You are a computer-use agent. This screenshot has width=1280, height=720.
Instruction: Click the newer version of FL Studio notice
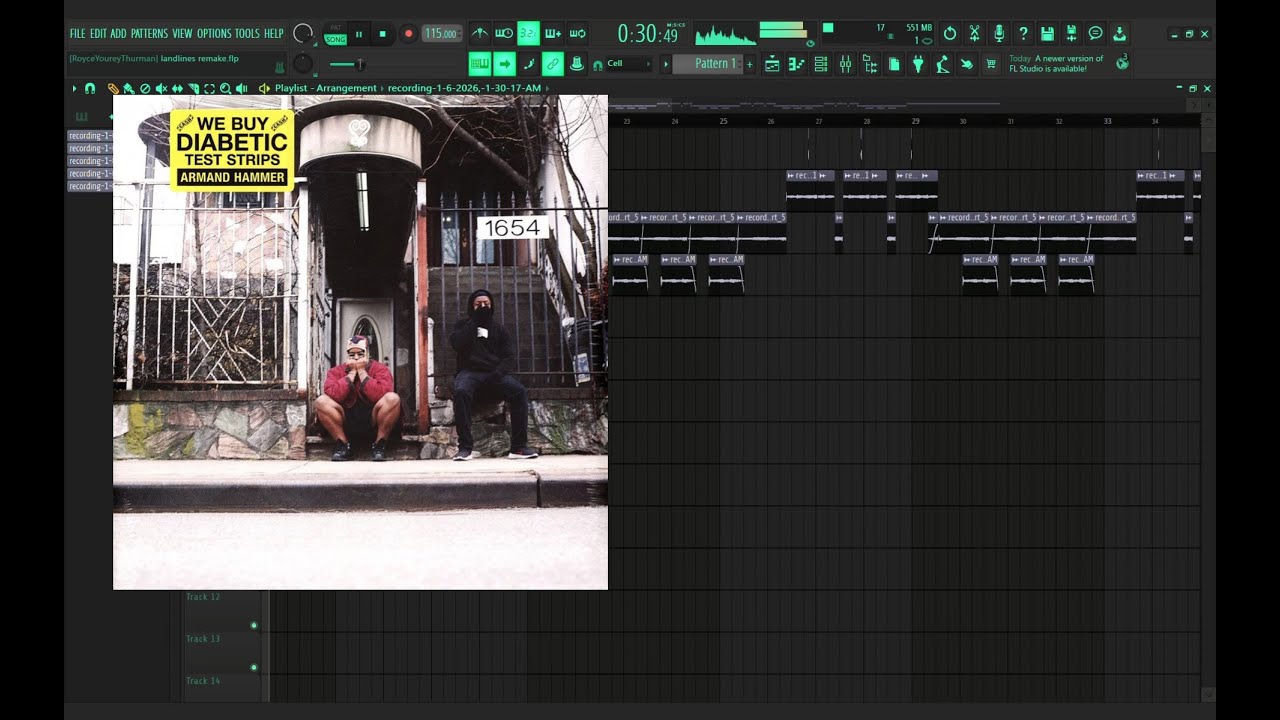coord(1057,63)
